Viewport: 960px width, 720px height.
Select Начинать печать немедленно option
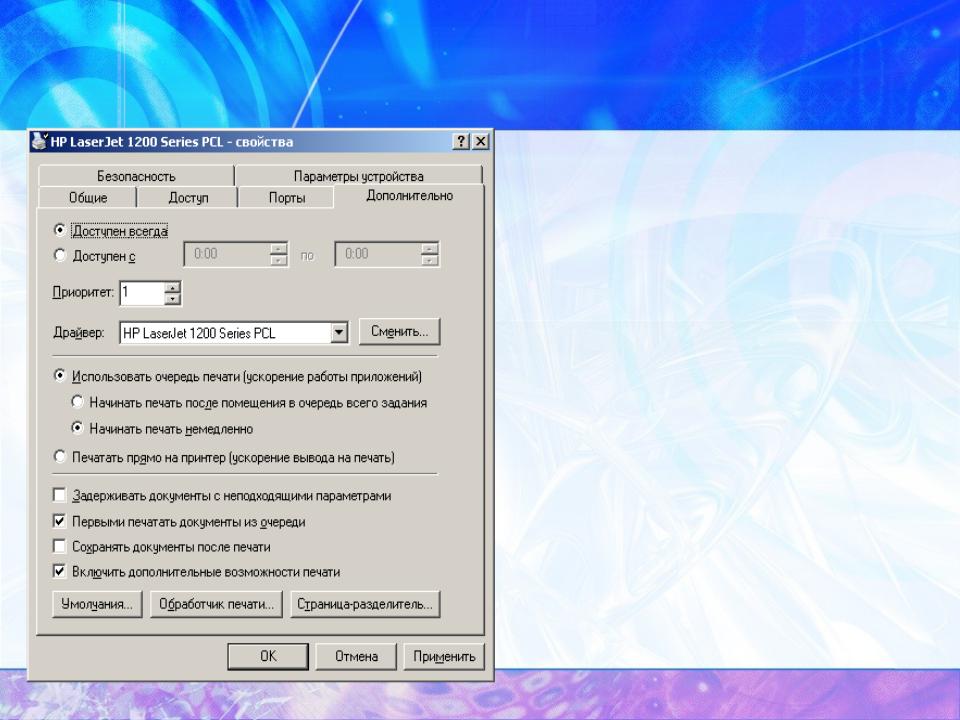click(77, 428)
